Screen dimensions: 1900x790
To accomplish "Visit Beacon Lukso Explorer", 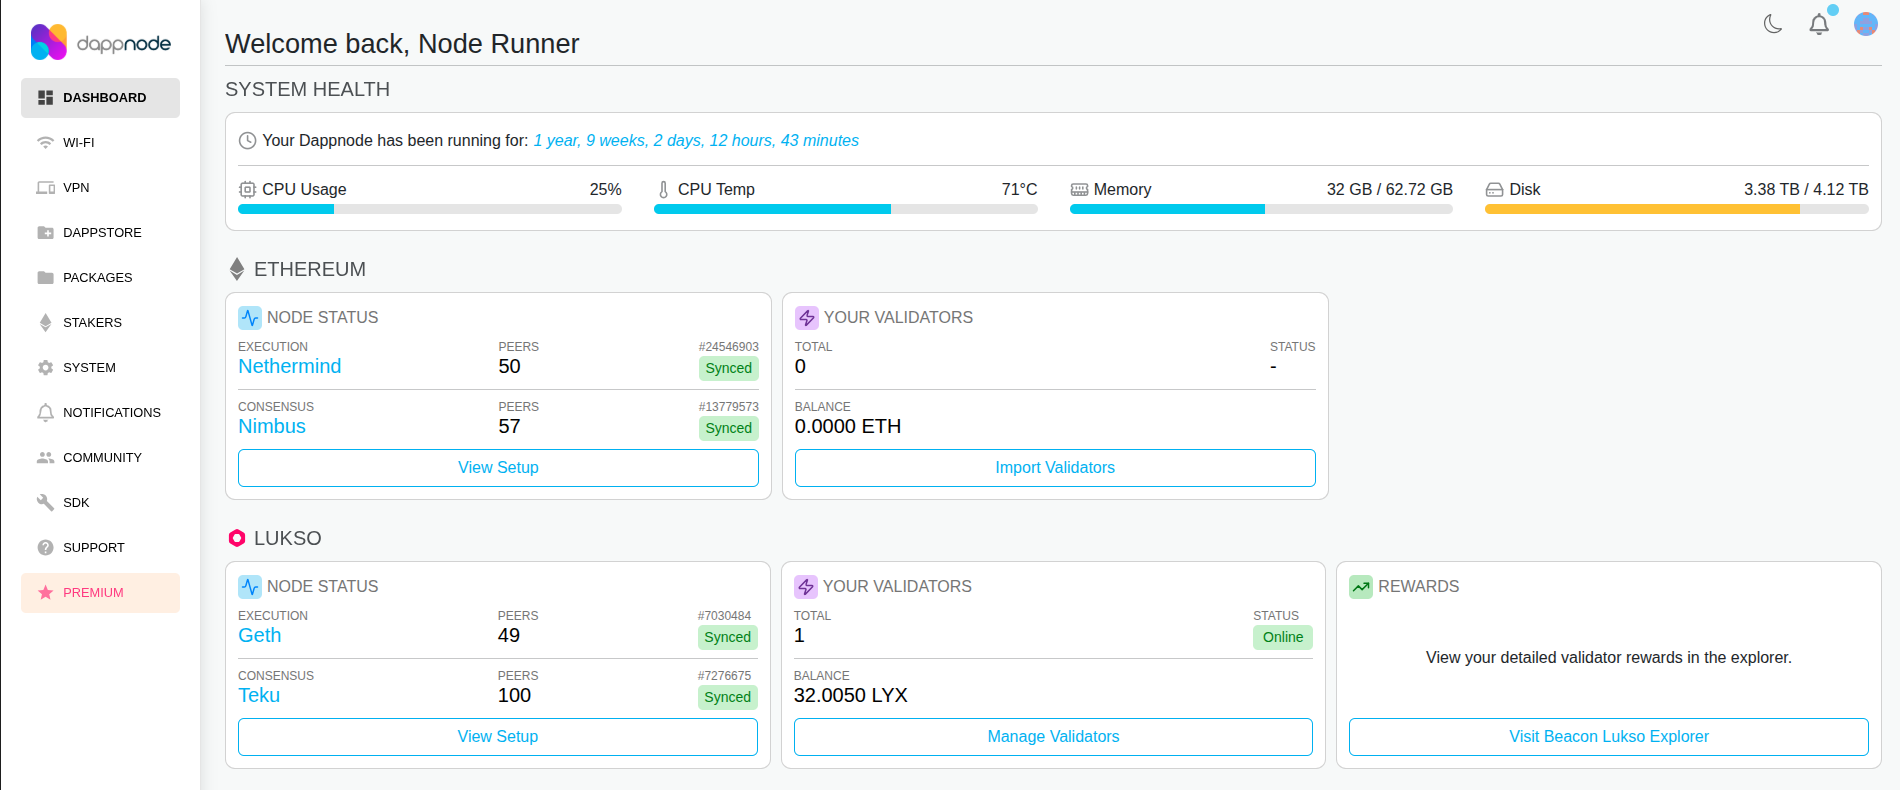I will point(1608,737).
